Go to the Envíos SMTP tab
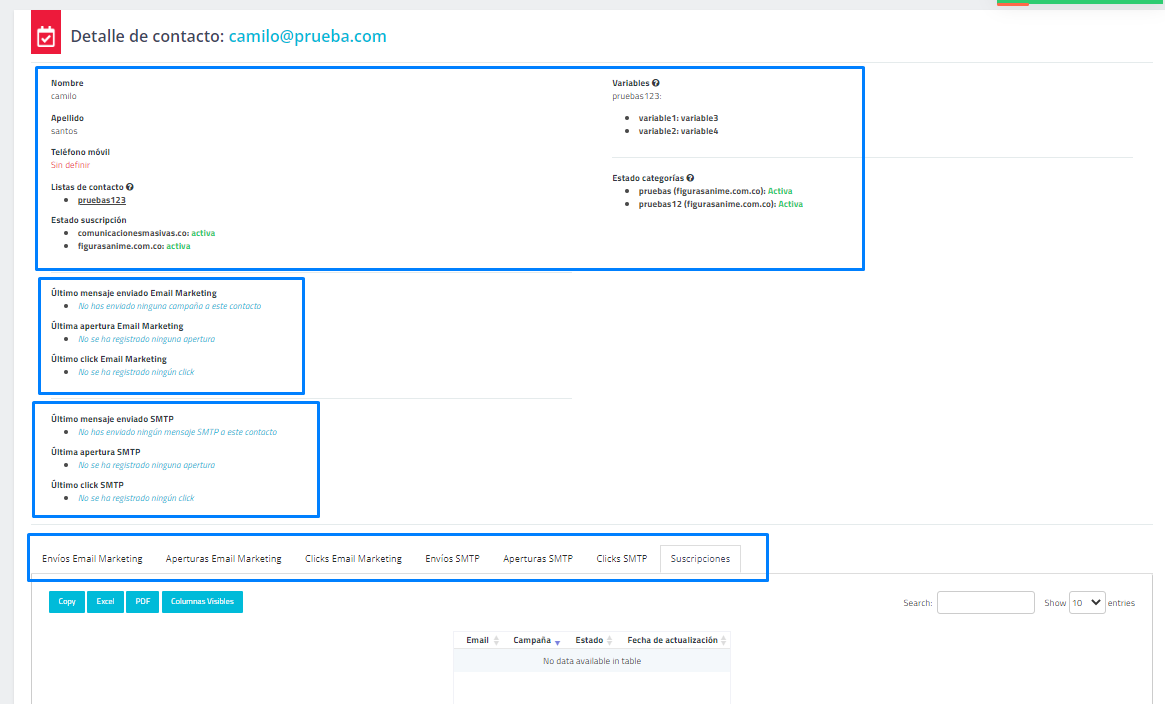Screen dimensions: 1165x704 pos(452,559)
